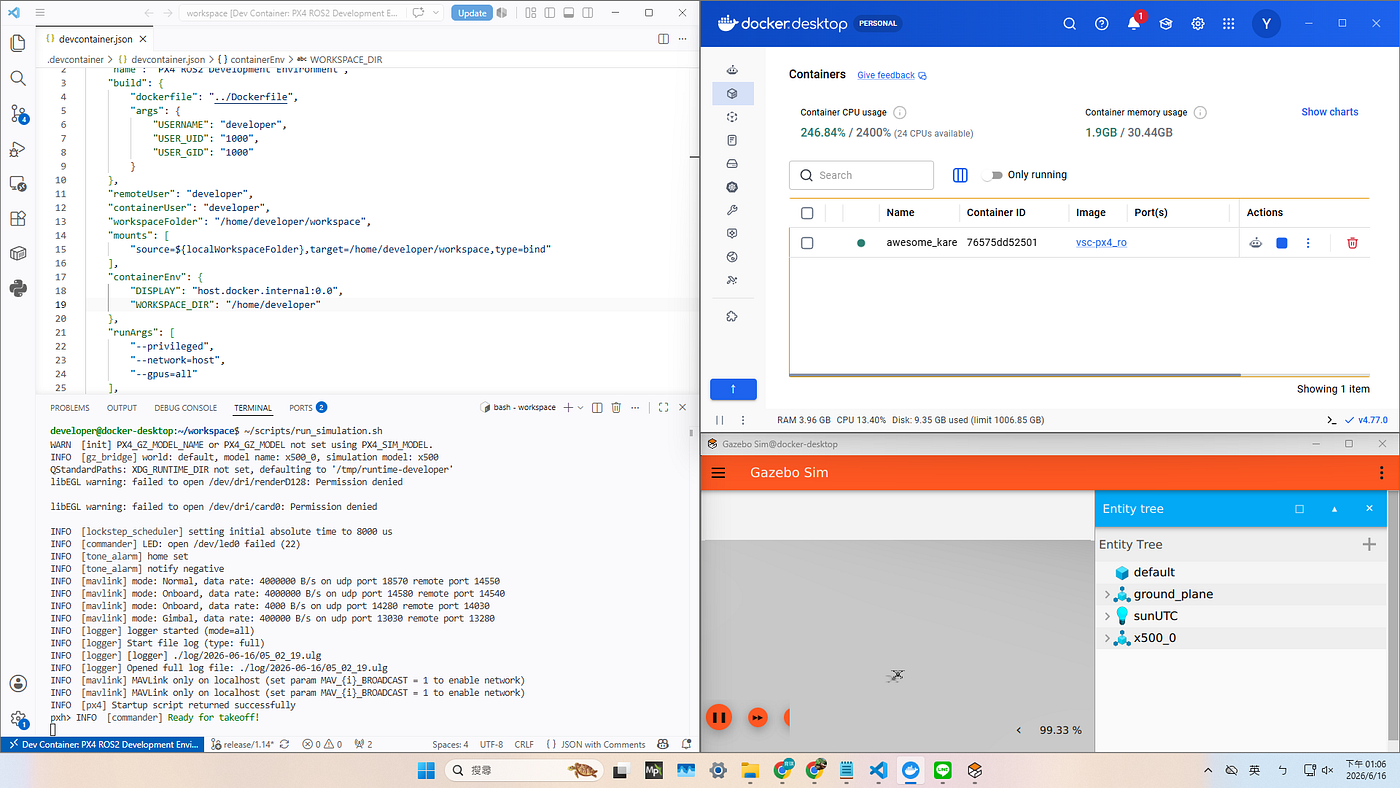This screenshot has height=788, width=1400.
Task: Open the Copilot chat dropdown arrow
Action: 438,13
